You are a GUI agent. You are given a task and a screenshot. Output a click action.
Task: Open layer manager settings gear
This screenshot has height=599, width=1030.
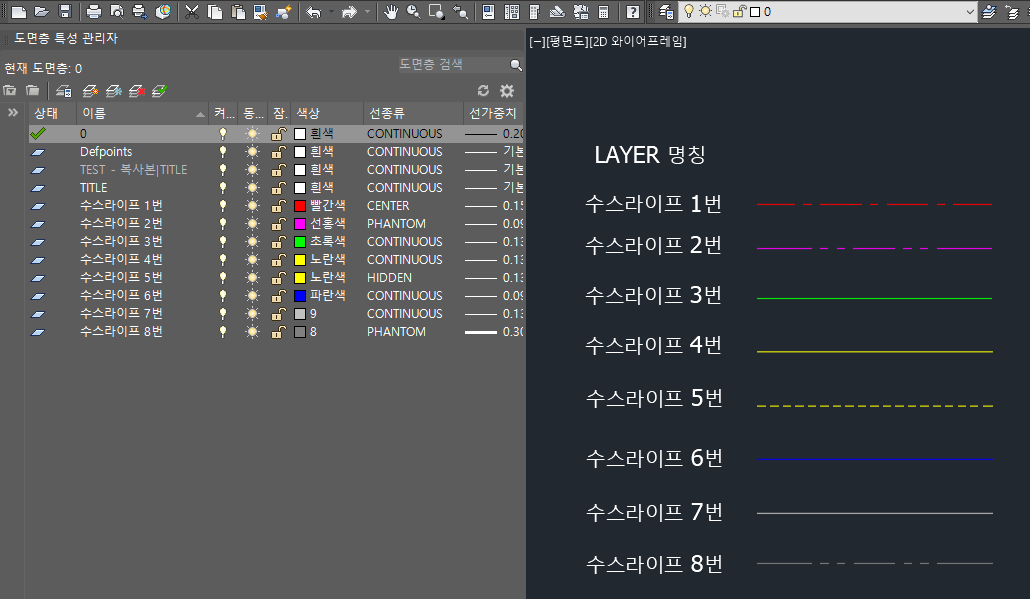click(506, 91)
